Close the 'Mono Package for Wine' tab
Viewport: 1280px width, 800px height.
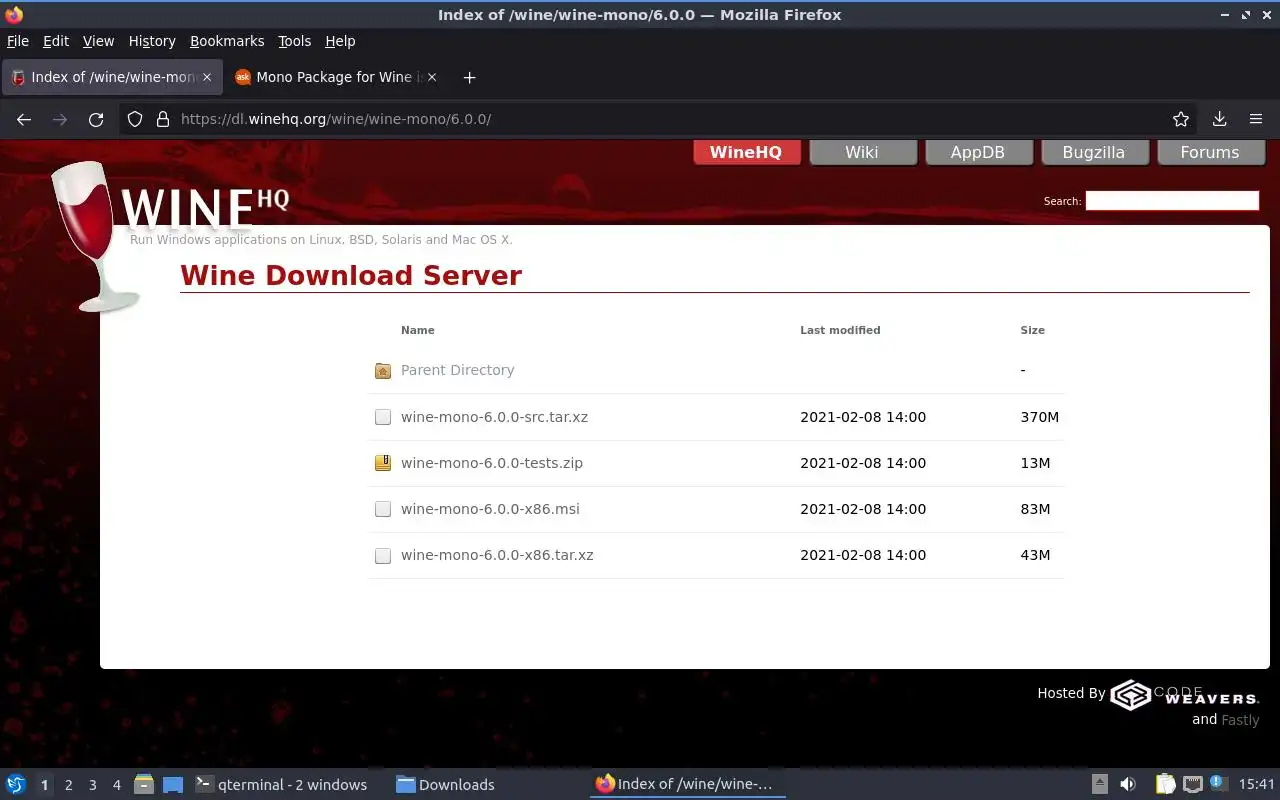[432, 77]
